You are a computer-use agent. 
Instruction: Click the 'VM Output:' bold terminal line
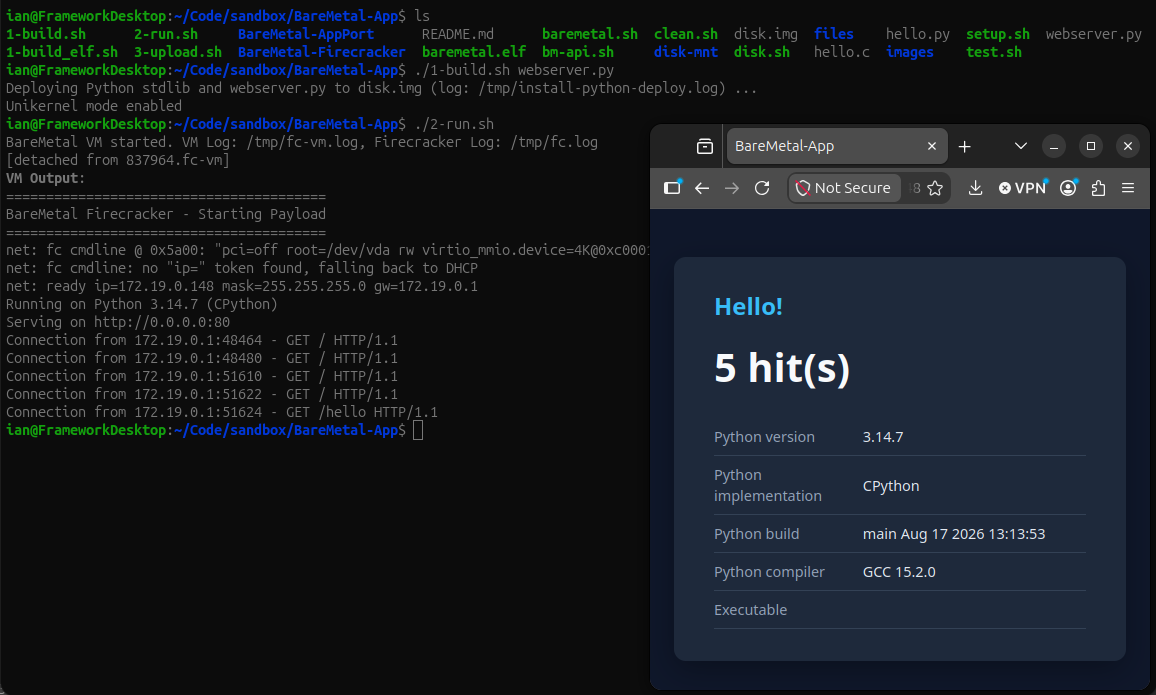click(x=46, y=178)
